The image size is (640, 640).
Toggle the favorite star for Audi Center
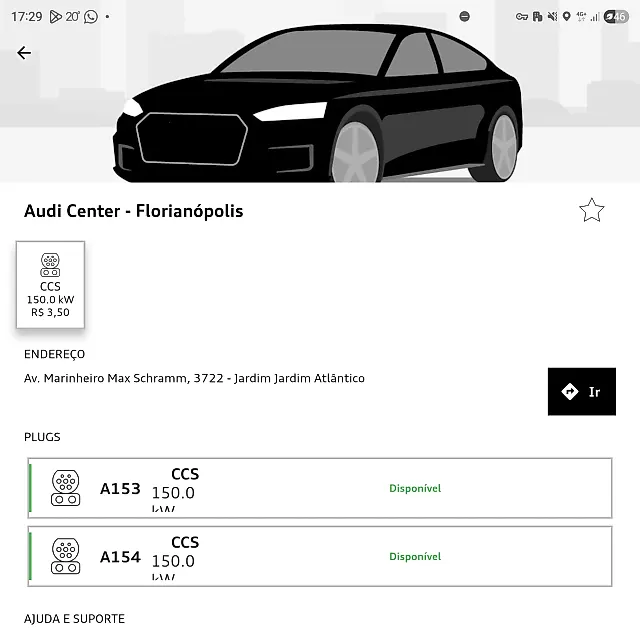[591, 210]
